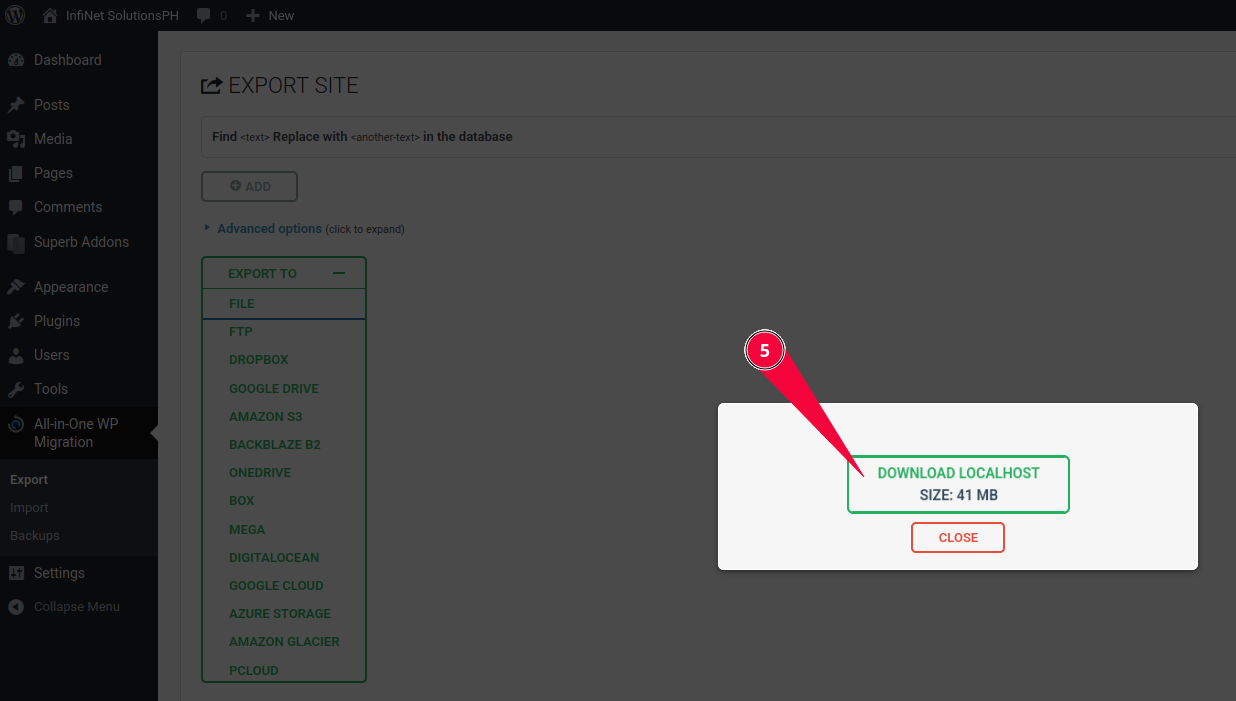Open the Dashboard gauge icon

point(16,60)
